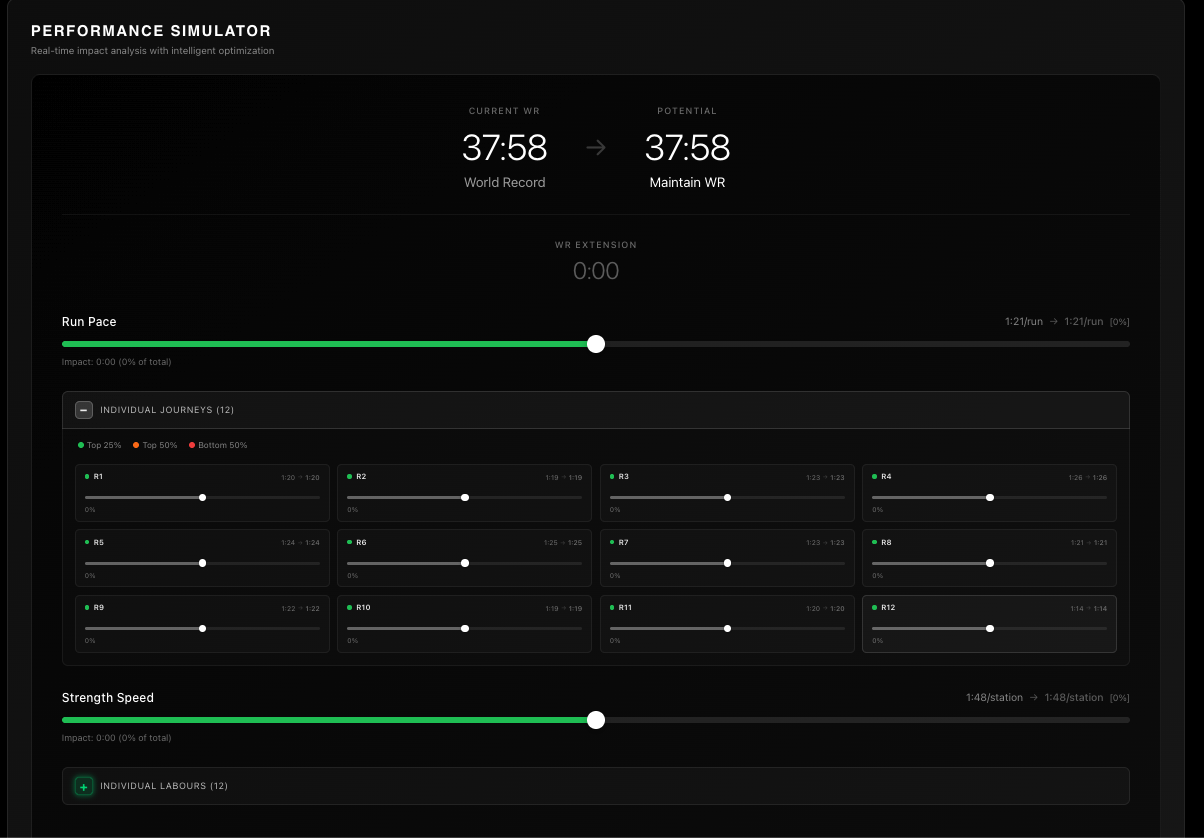The height and width of the screenshot is (838, 1204).
Task: Click the [0%] badge next to Run Pace
Action: [1119, 321]
